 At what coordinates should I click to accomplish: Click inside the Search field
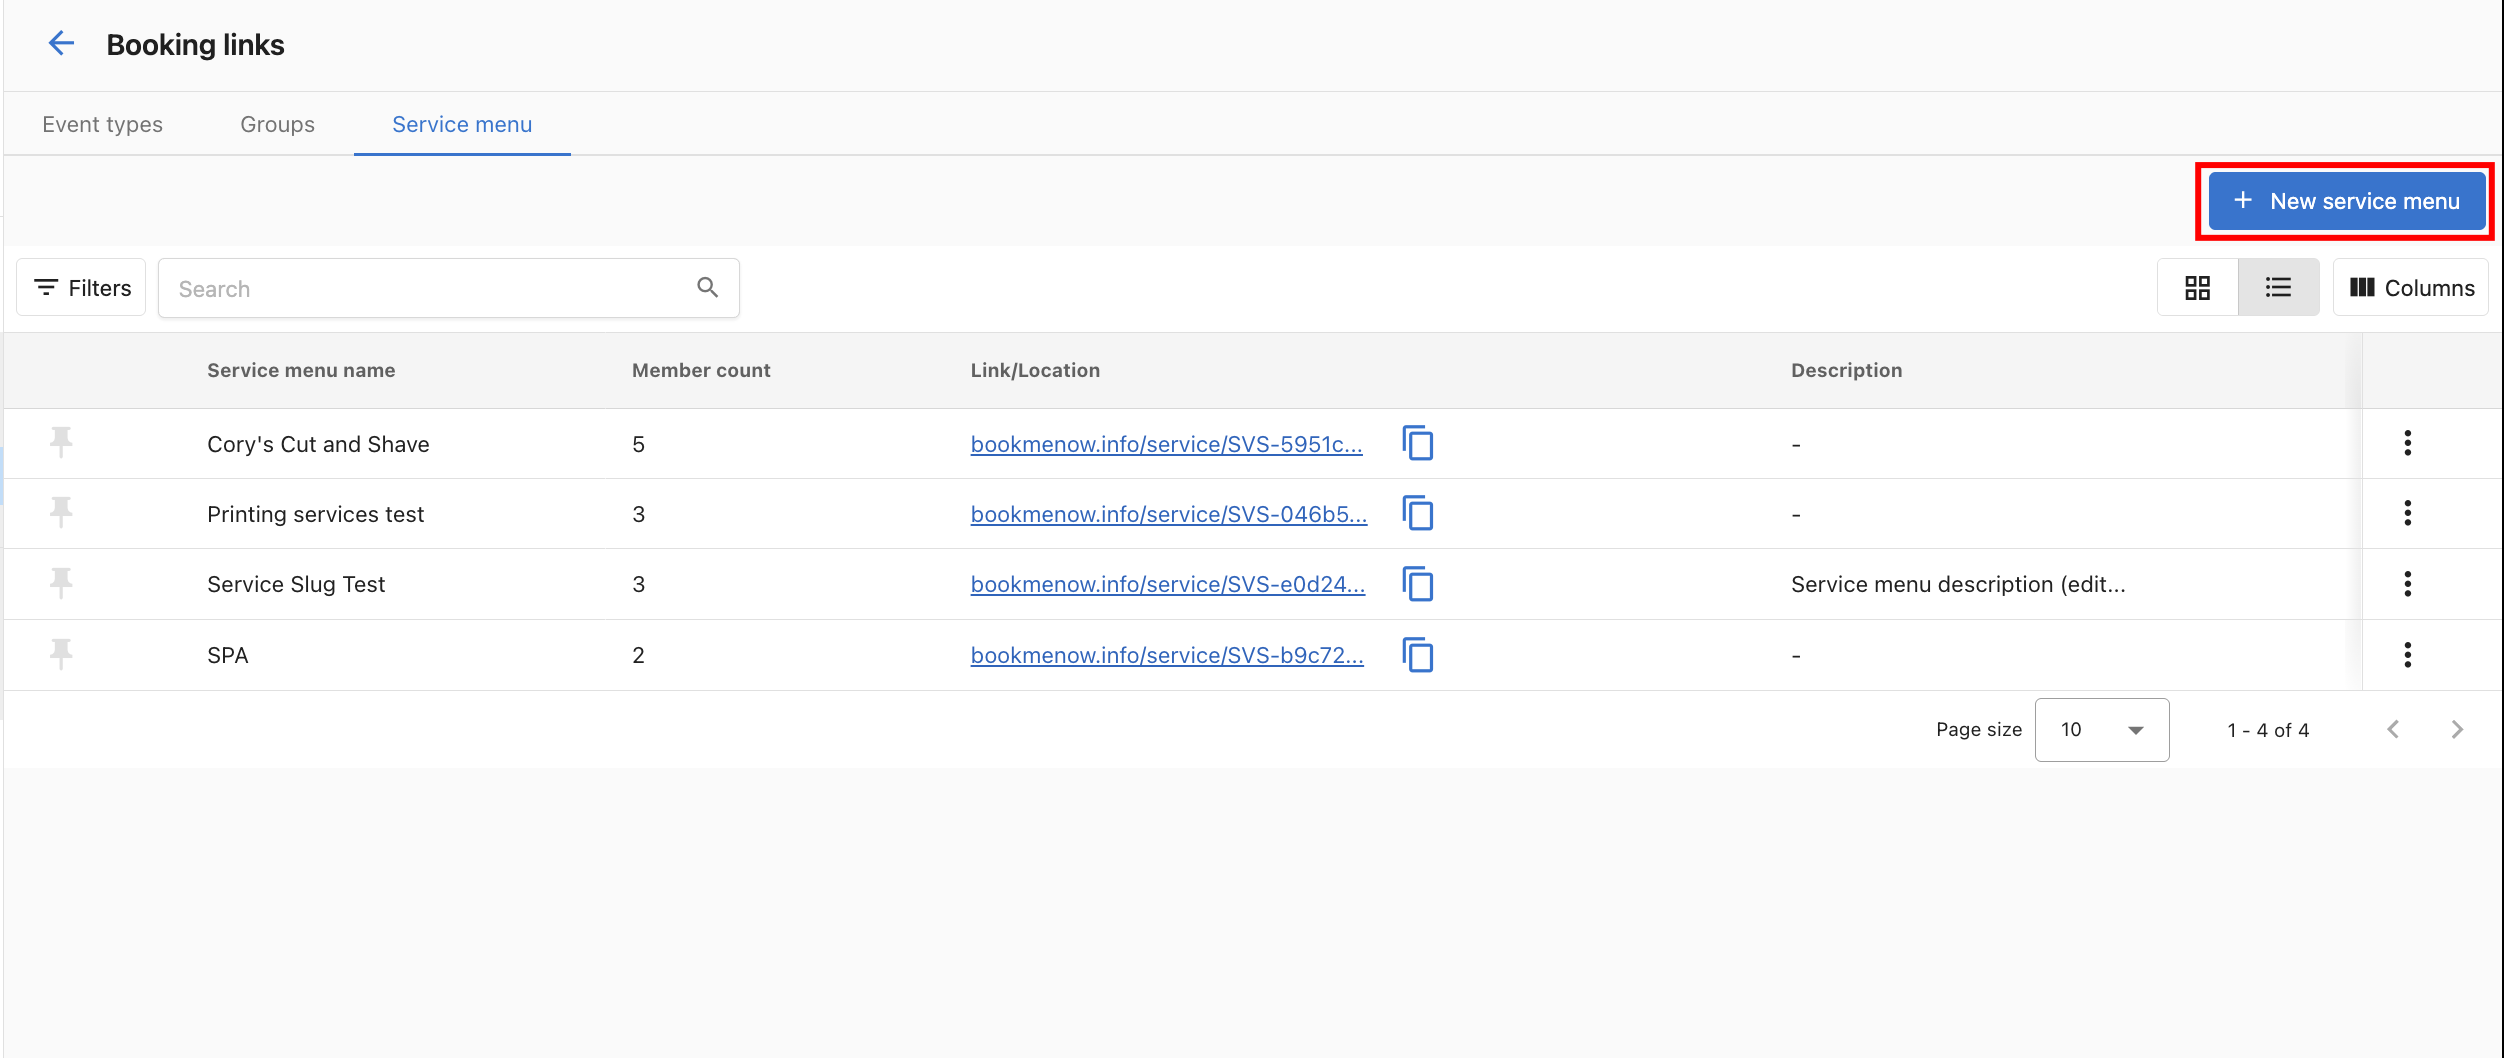(420, 288)
